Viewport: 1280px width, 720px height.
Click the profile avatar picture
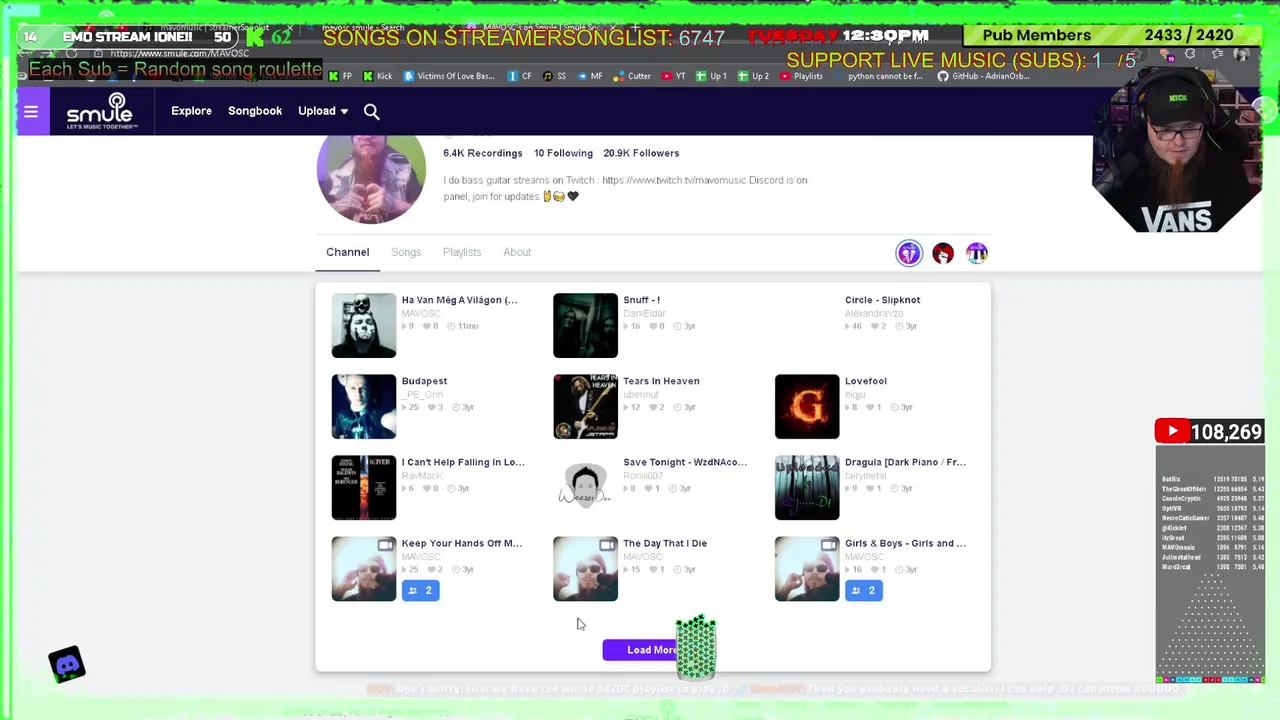pyautogui.click(x=371, y=178)
